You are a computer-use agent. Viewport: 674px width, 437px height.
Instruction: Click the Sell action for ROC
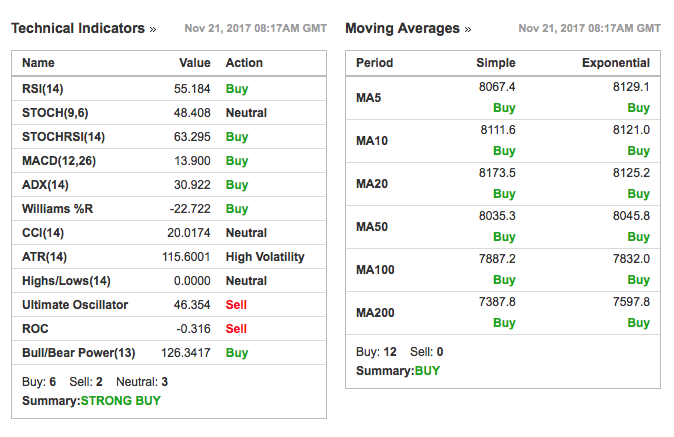coord(236,329)
